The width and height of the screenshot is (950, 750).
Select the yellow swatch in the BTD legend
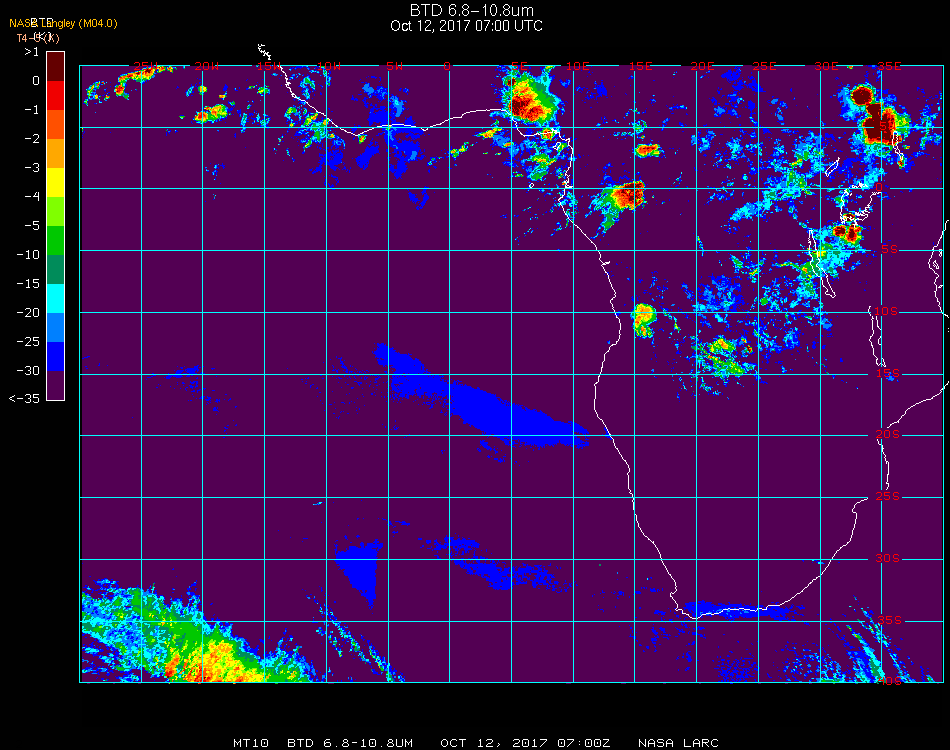click(55, 182)
